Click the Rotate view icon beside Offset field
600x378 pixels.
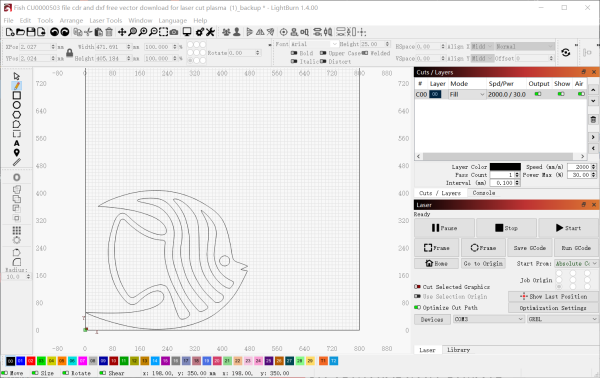566,52
